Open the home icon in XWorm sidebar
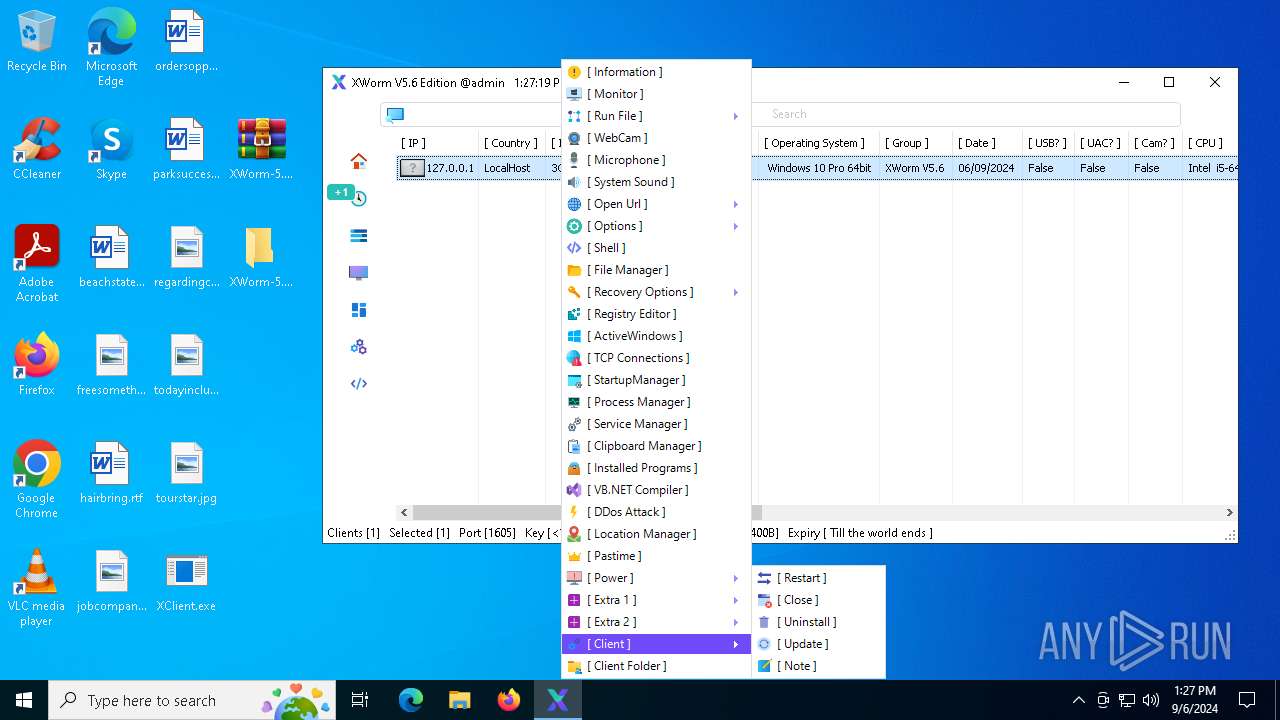Viewport: 1280px width, 720px height. click(x=359, y=161)
